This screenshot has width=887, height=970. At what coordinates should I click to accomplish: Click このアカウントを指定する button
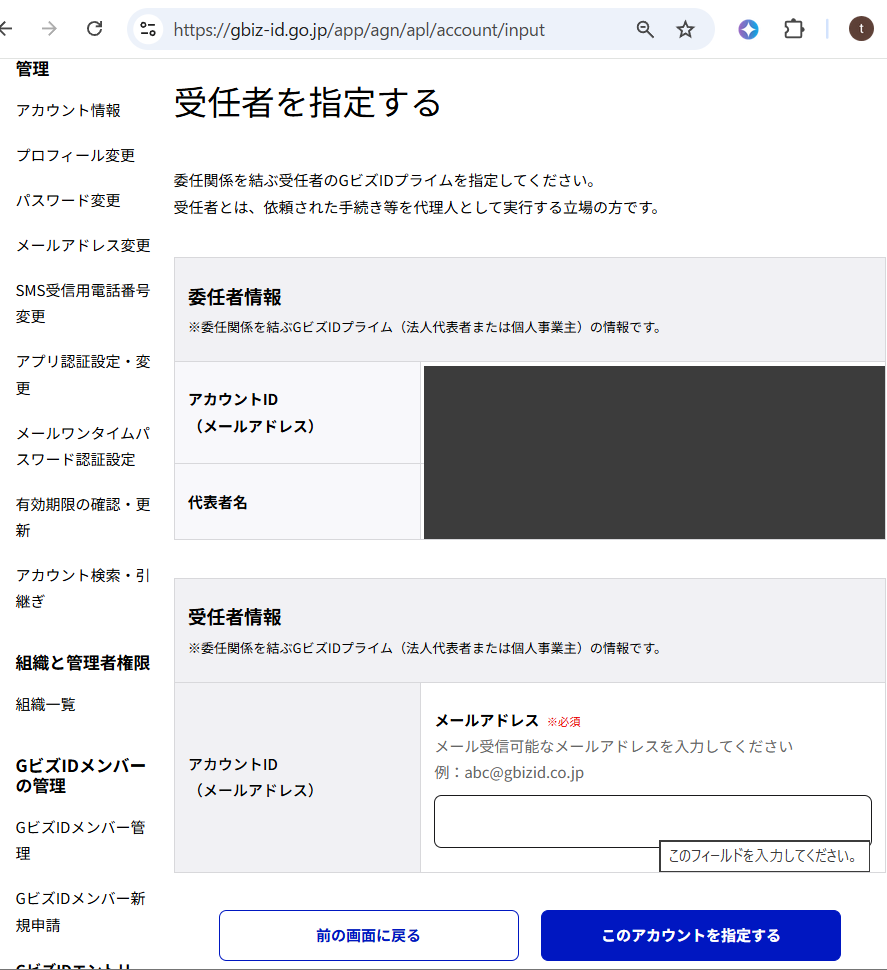[x=691, y=935]
